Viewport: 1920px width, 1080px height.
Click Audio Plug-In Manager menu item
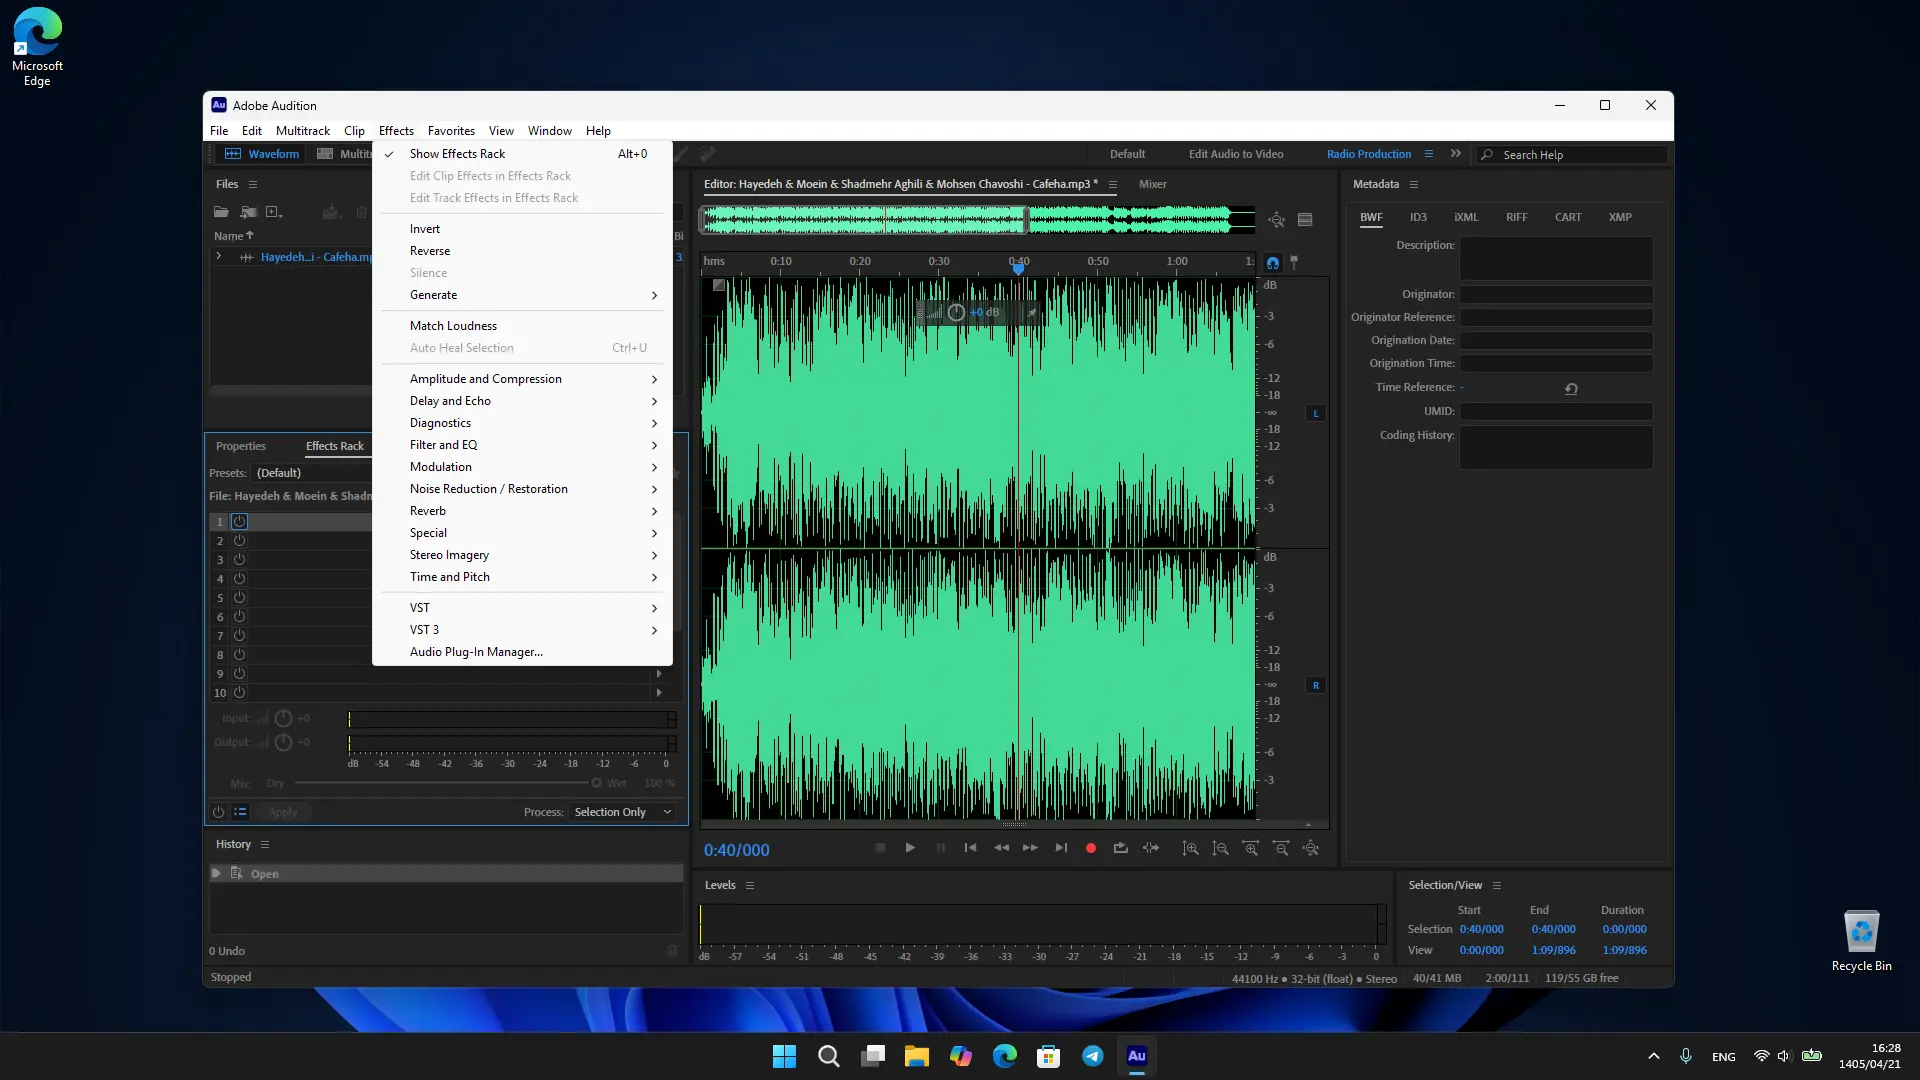[x=476, y=652]
